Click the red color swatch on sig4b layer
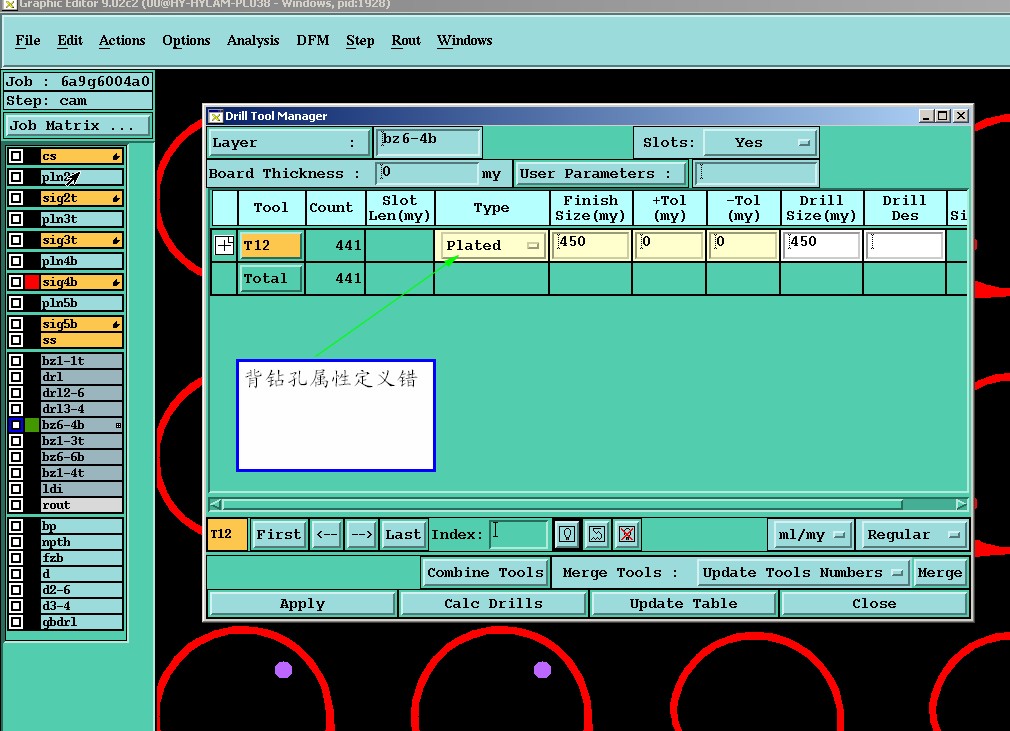Screen dimensions: 1010x731 point(32,281)
